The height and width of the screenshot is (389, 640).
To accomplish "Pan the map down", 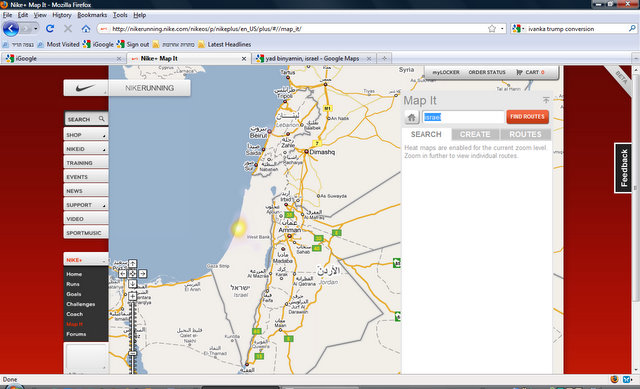I will click(132, 283).
